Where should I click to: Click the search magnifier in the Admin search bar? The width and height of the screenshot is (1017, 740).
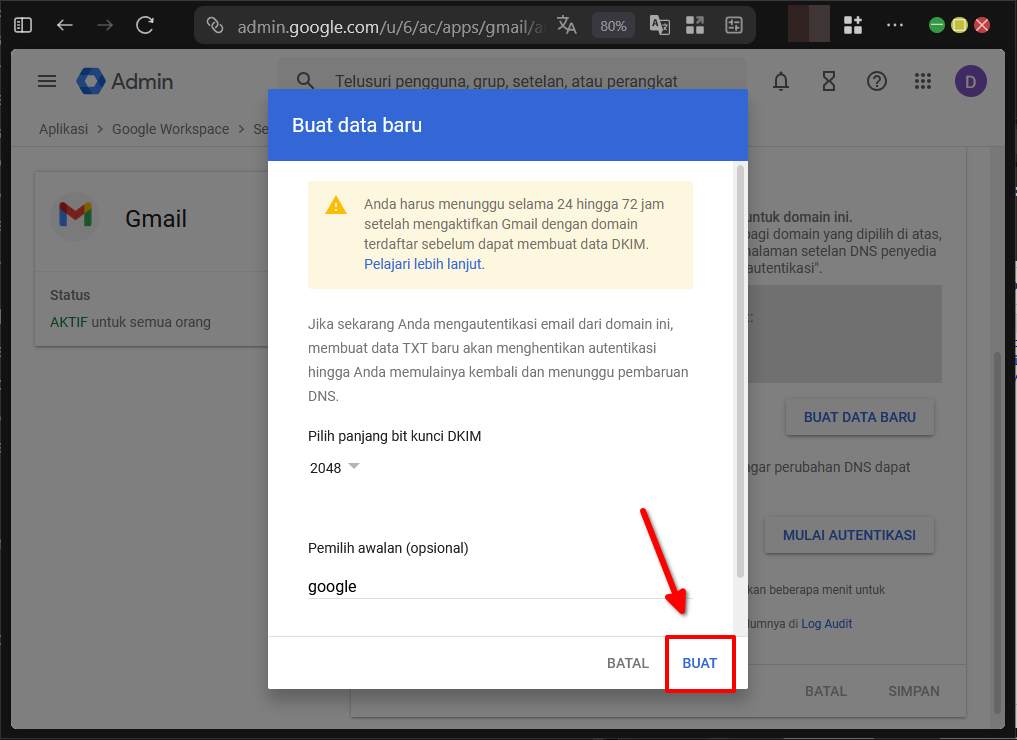tap(304, 81)
